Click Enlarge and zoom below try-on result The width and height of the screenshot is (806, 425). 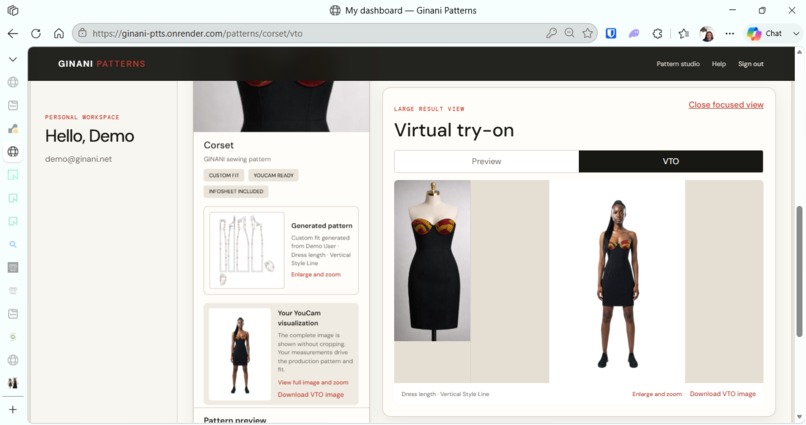coord(656,394)
